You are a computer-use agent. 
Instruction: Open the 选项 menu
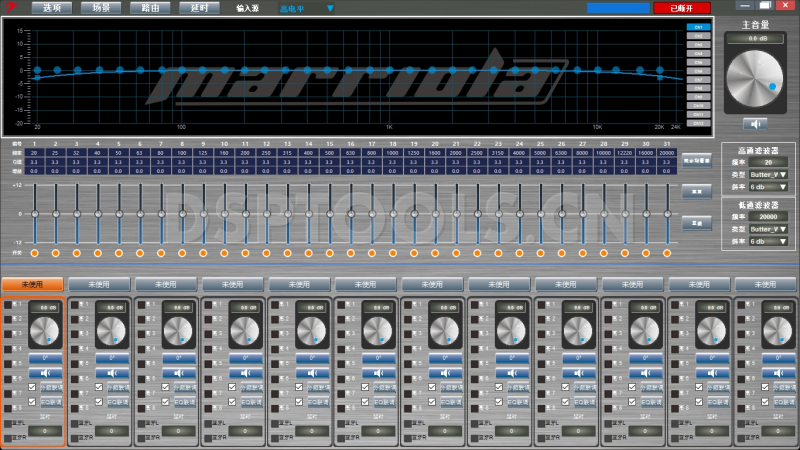click(53, 8)
